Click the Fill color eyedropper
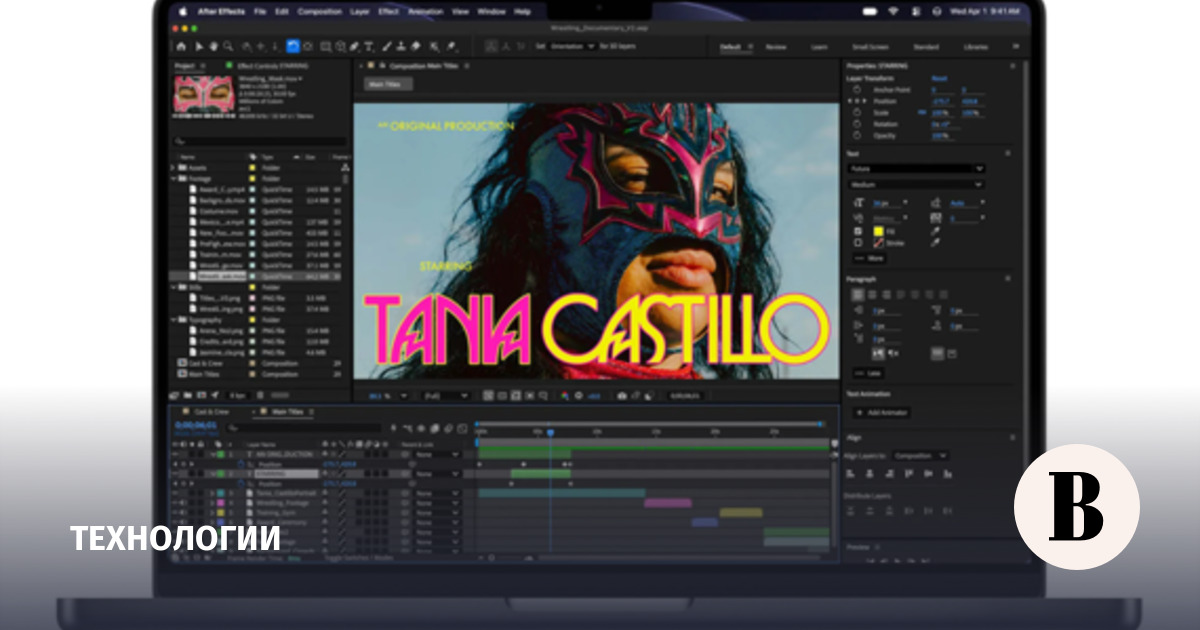 point(934,231)
